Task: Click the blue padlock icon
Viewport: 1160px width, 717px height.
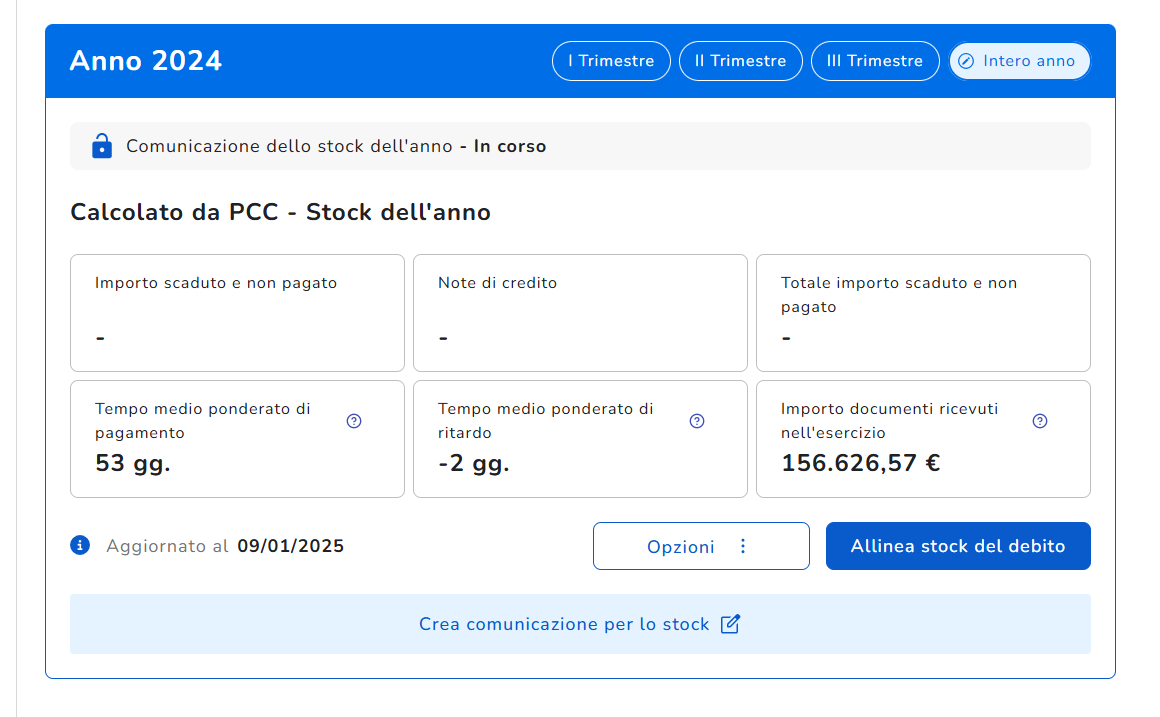Action: [101, 146]
